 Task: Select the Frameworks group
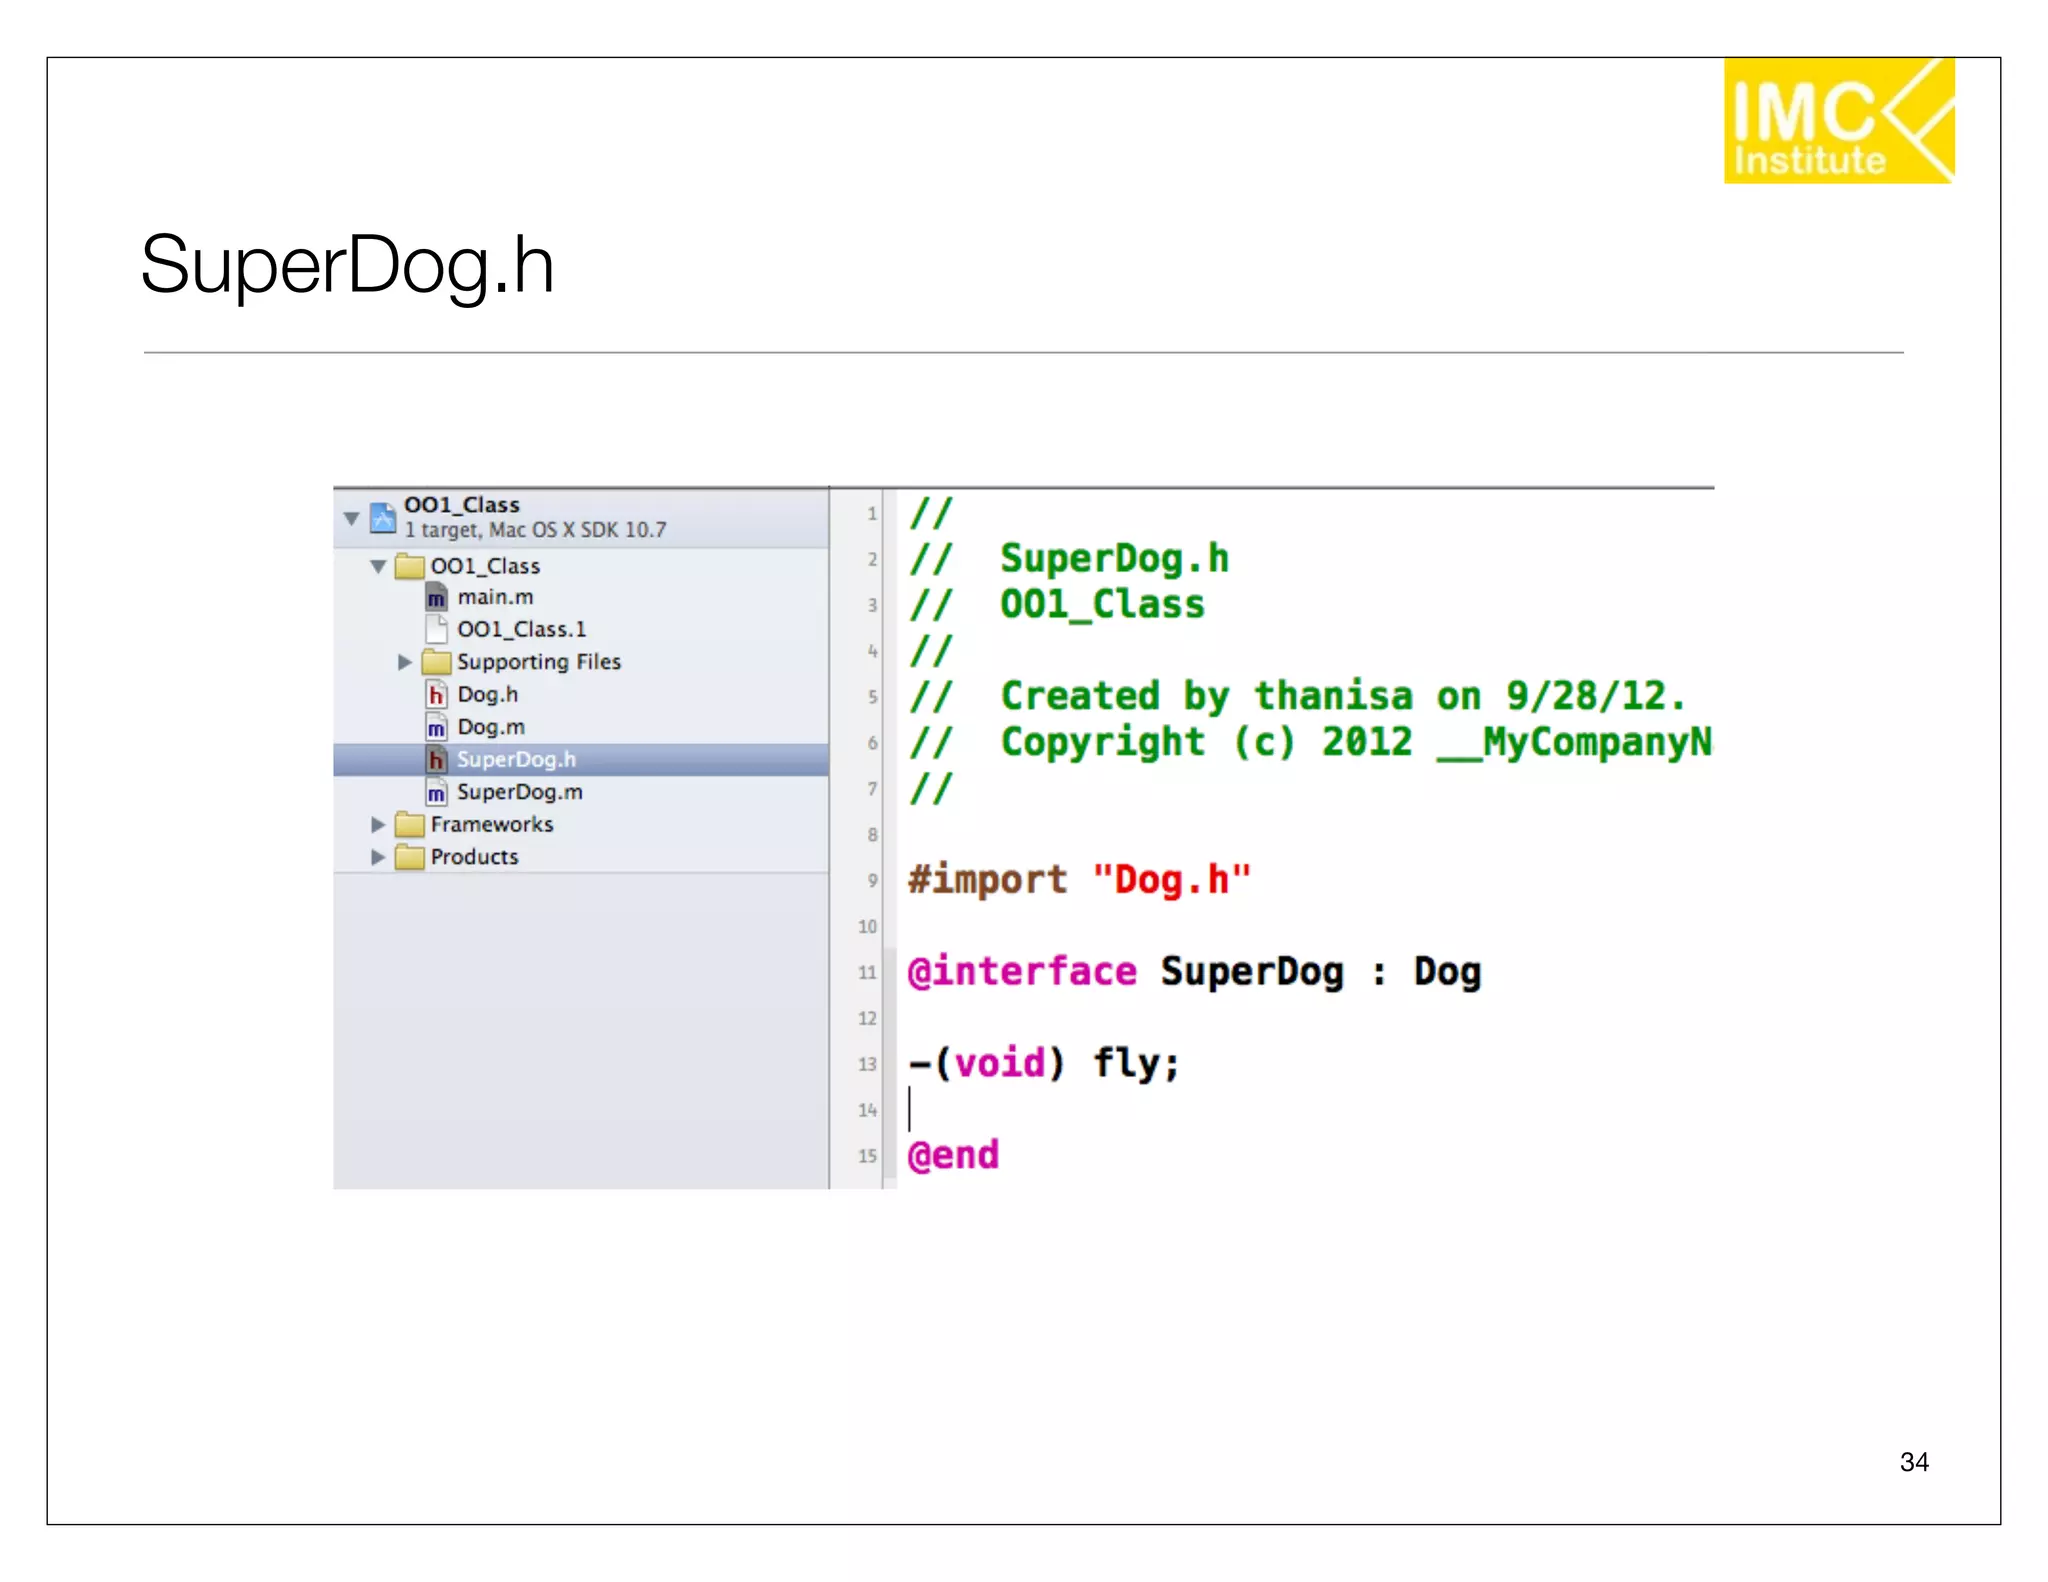pyautogui.click(x=492, y=824)
